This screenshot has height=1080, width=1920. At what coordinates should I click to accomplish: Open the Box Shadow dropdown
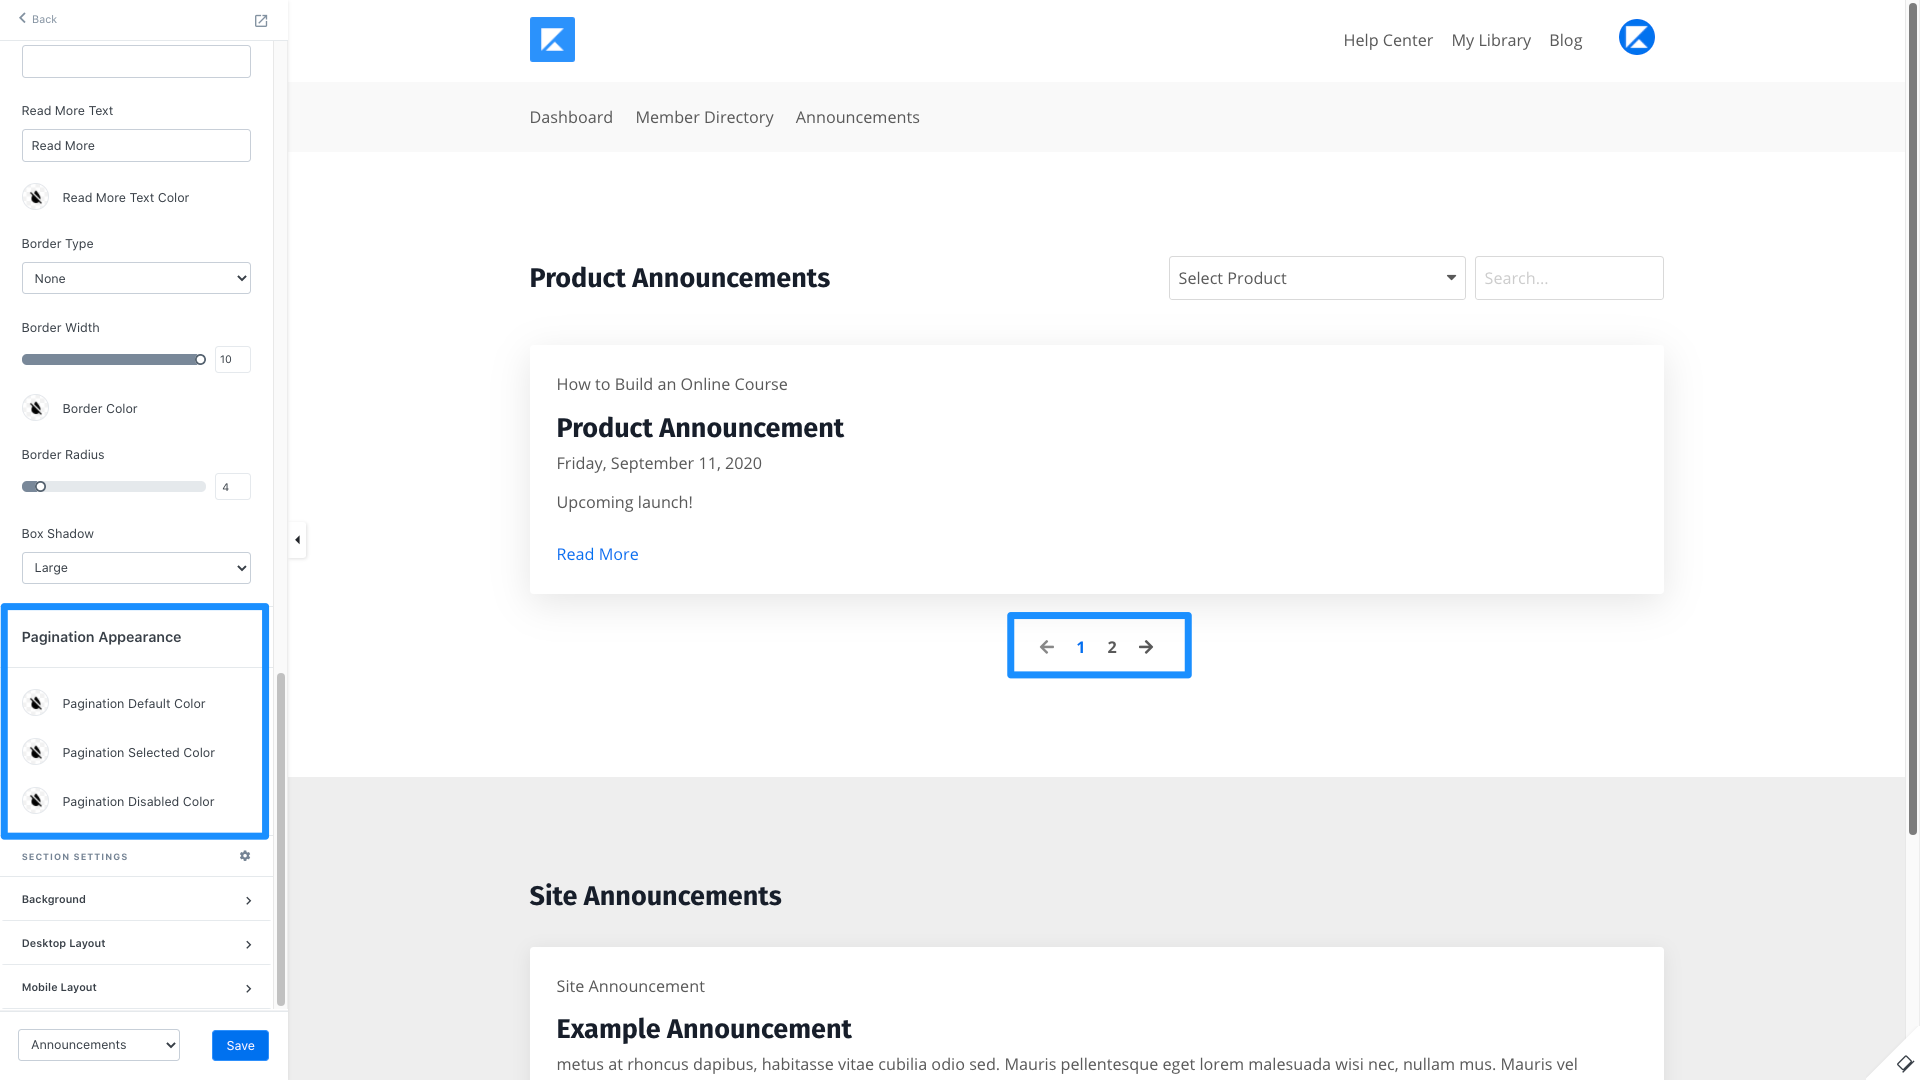point(136,568)
